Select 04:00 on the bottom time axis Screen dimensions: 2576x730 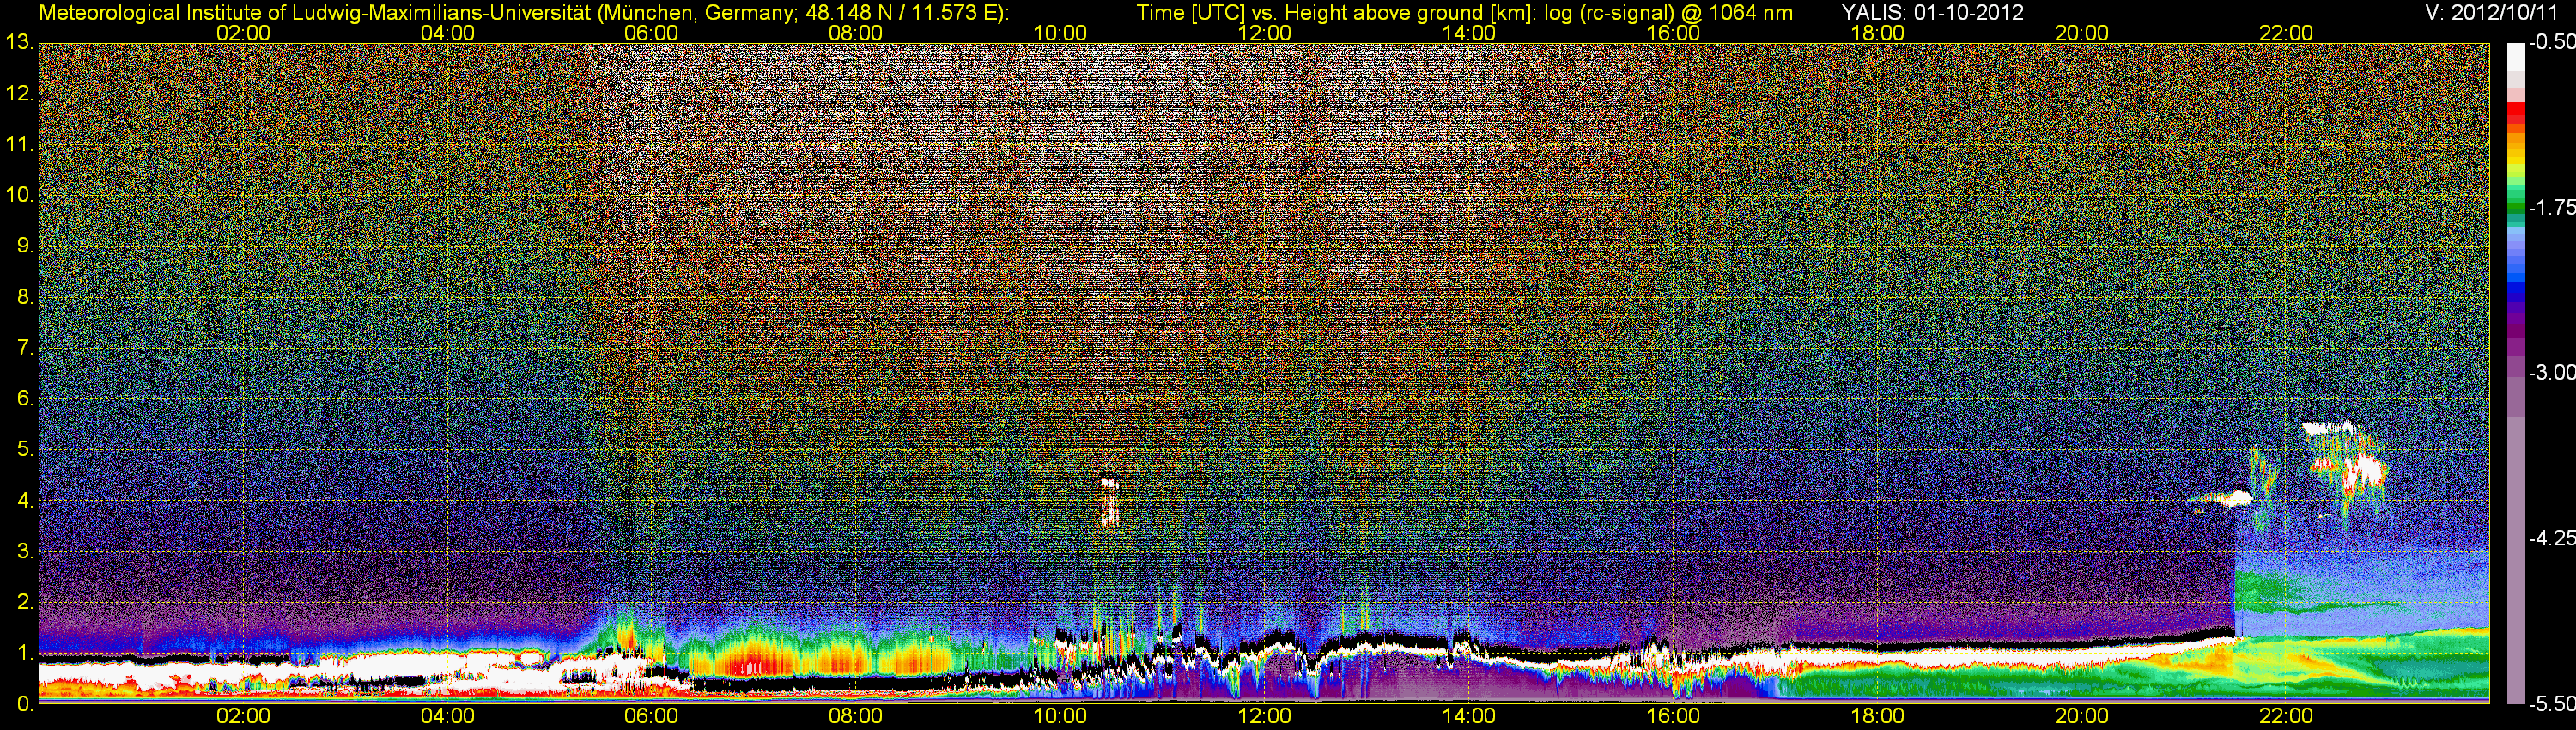coord(447,716)
